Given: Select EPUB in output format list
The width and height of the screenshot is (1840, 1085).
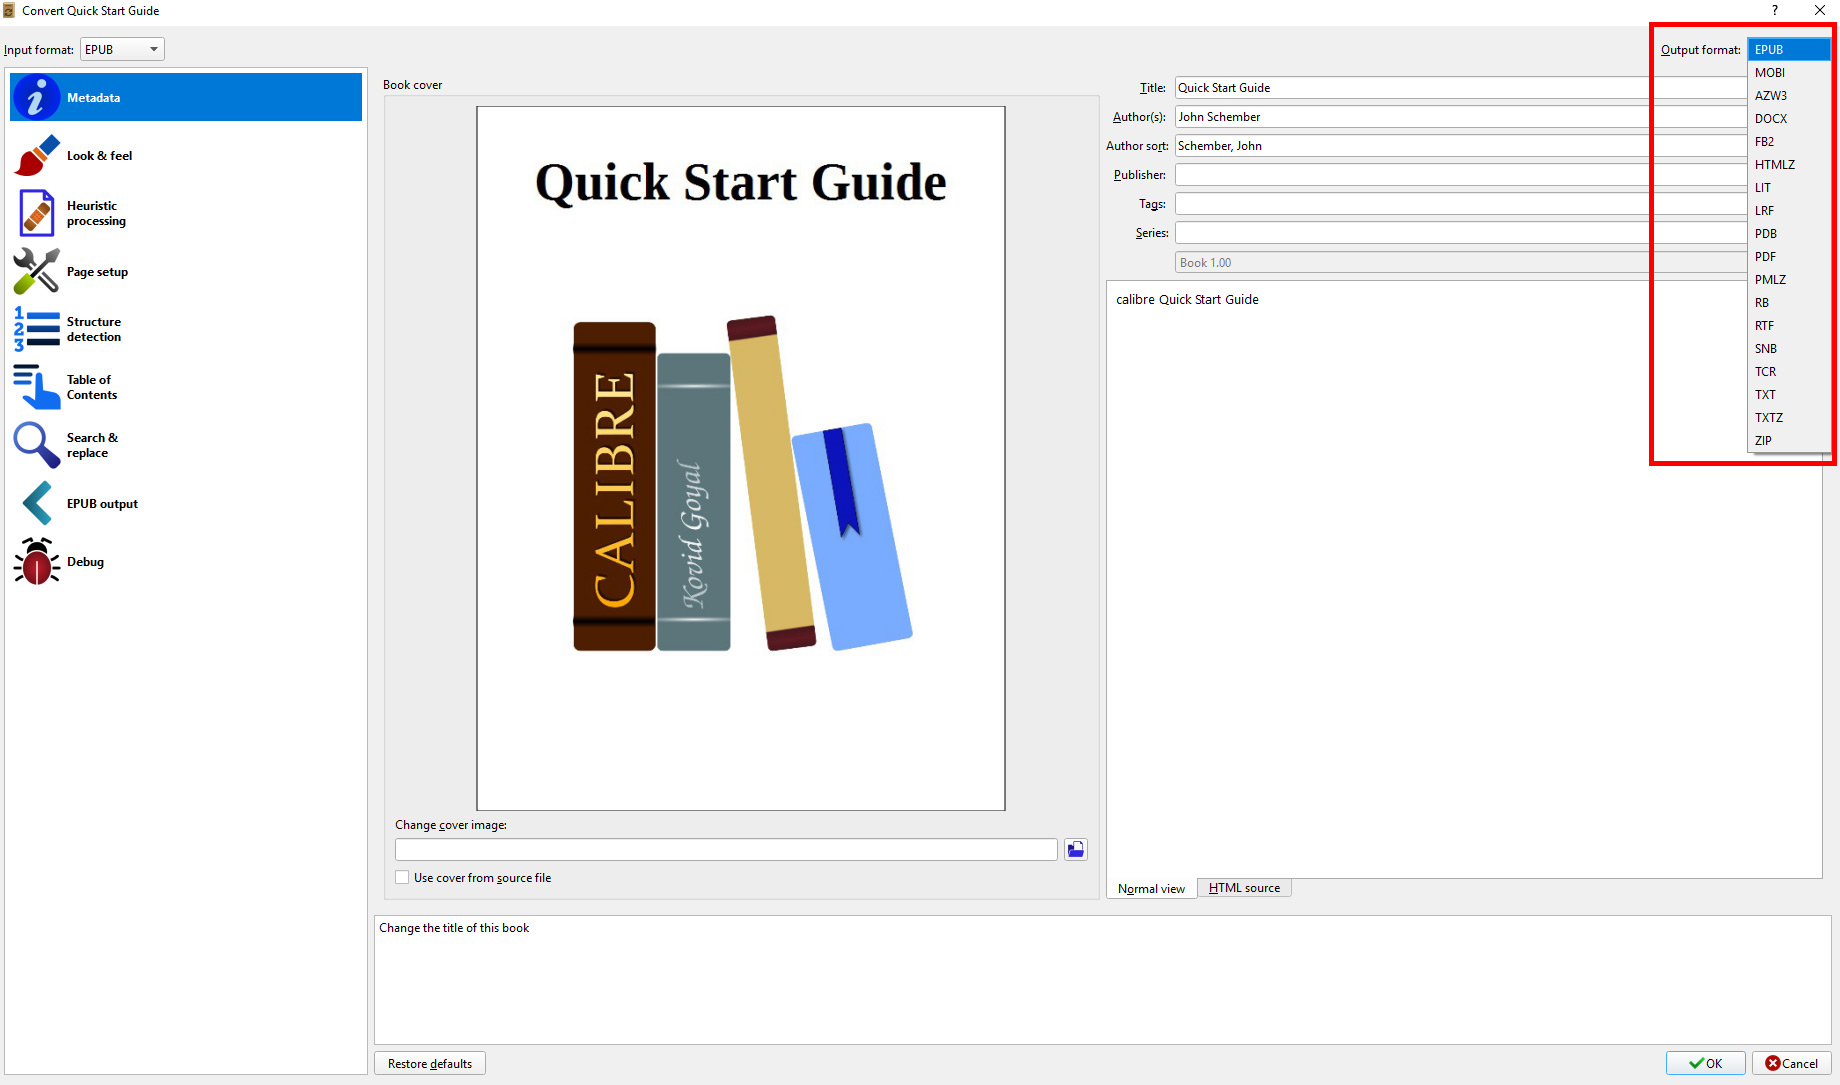Looking at the screenshot, I should (x=1789, y=49).
